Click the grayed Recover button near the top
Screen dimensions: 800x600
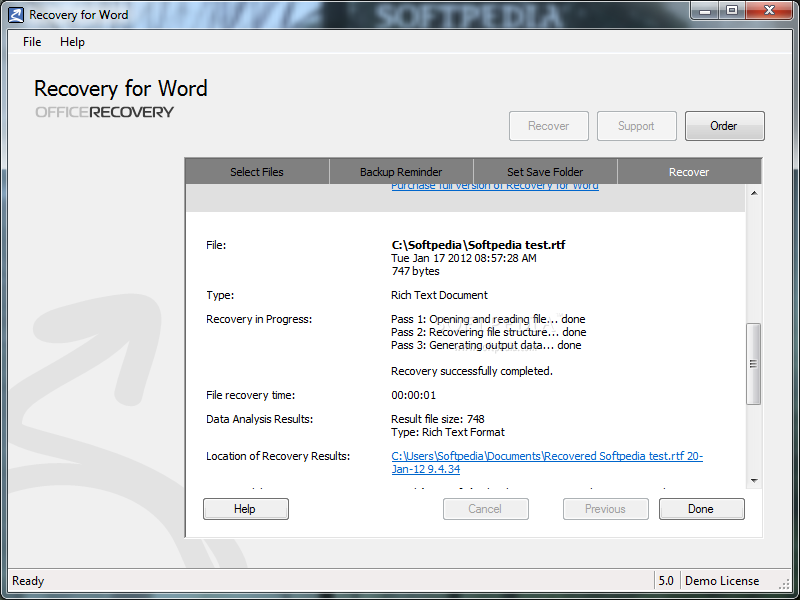tap(548, 126)
